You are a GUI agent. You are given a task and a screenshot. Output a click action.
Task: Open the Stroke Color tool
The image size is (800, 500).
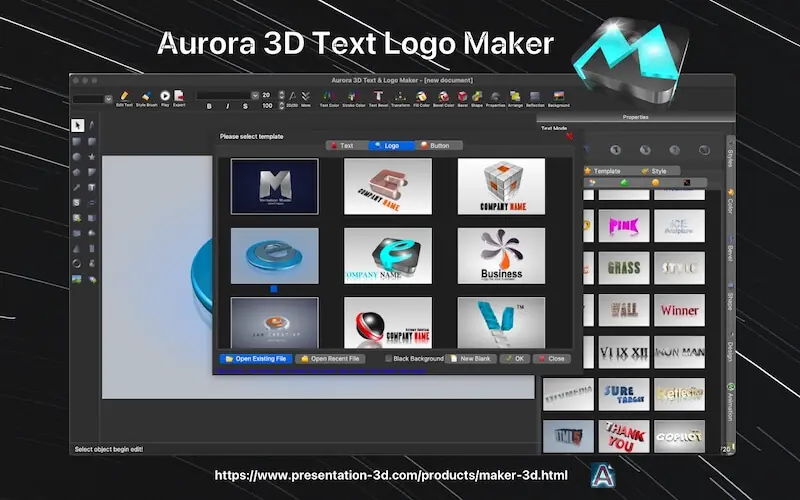(x=354, y=98)
